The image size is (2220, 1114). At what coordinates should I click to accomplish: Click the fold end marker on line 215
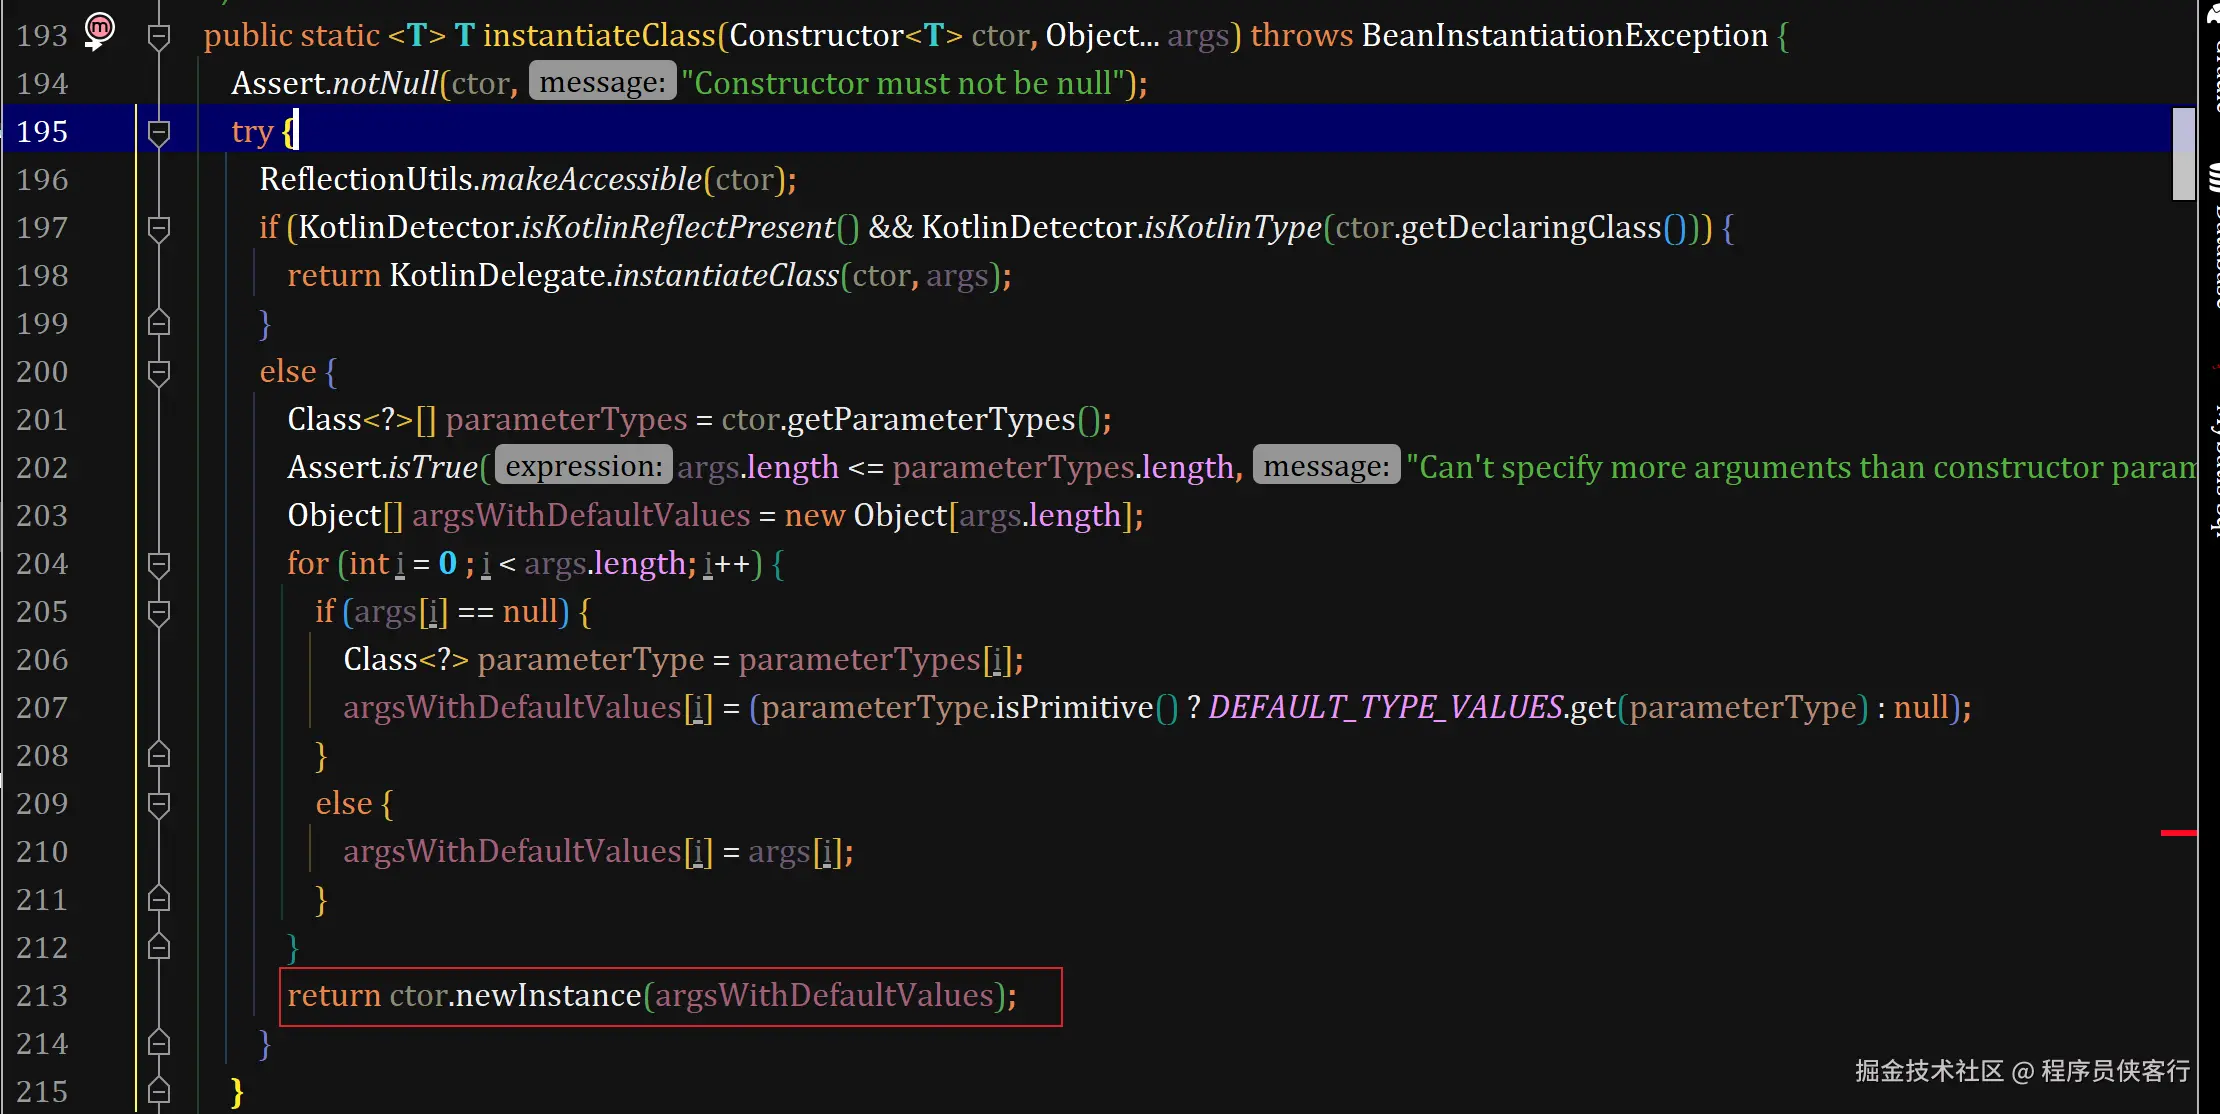coord(159,1090)
